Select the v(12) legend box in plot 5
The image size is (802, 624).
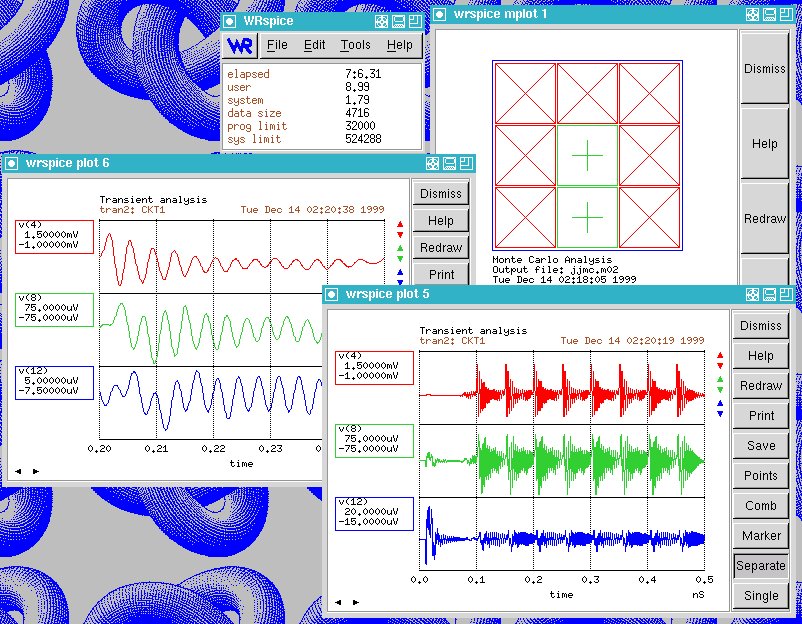(374, 514)
